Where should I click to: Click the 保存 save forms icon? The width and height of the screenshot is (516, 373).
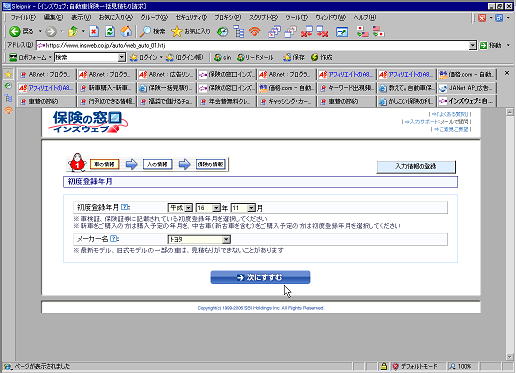(294, 57)
